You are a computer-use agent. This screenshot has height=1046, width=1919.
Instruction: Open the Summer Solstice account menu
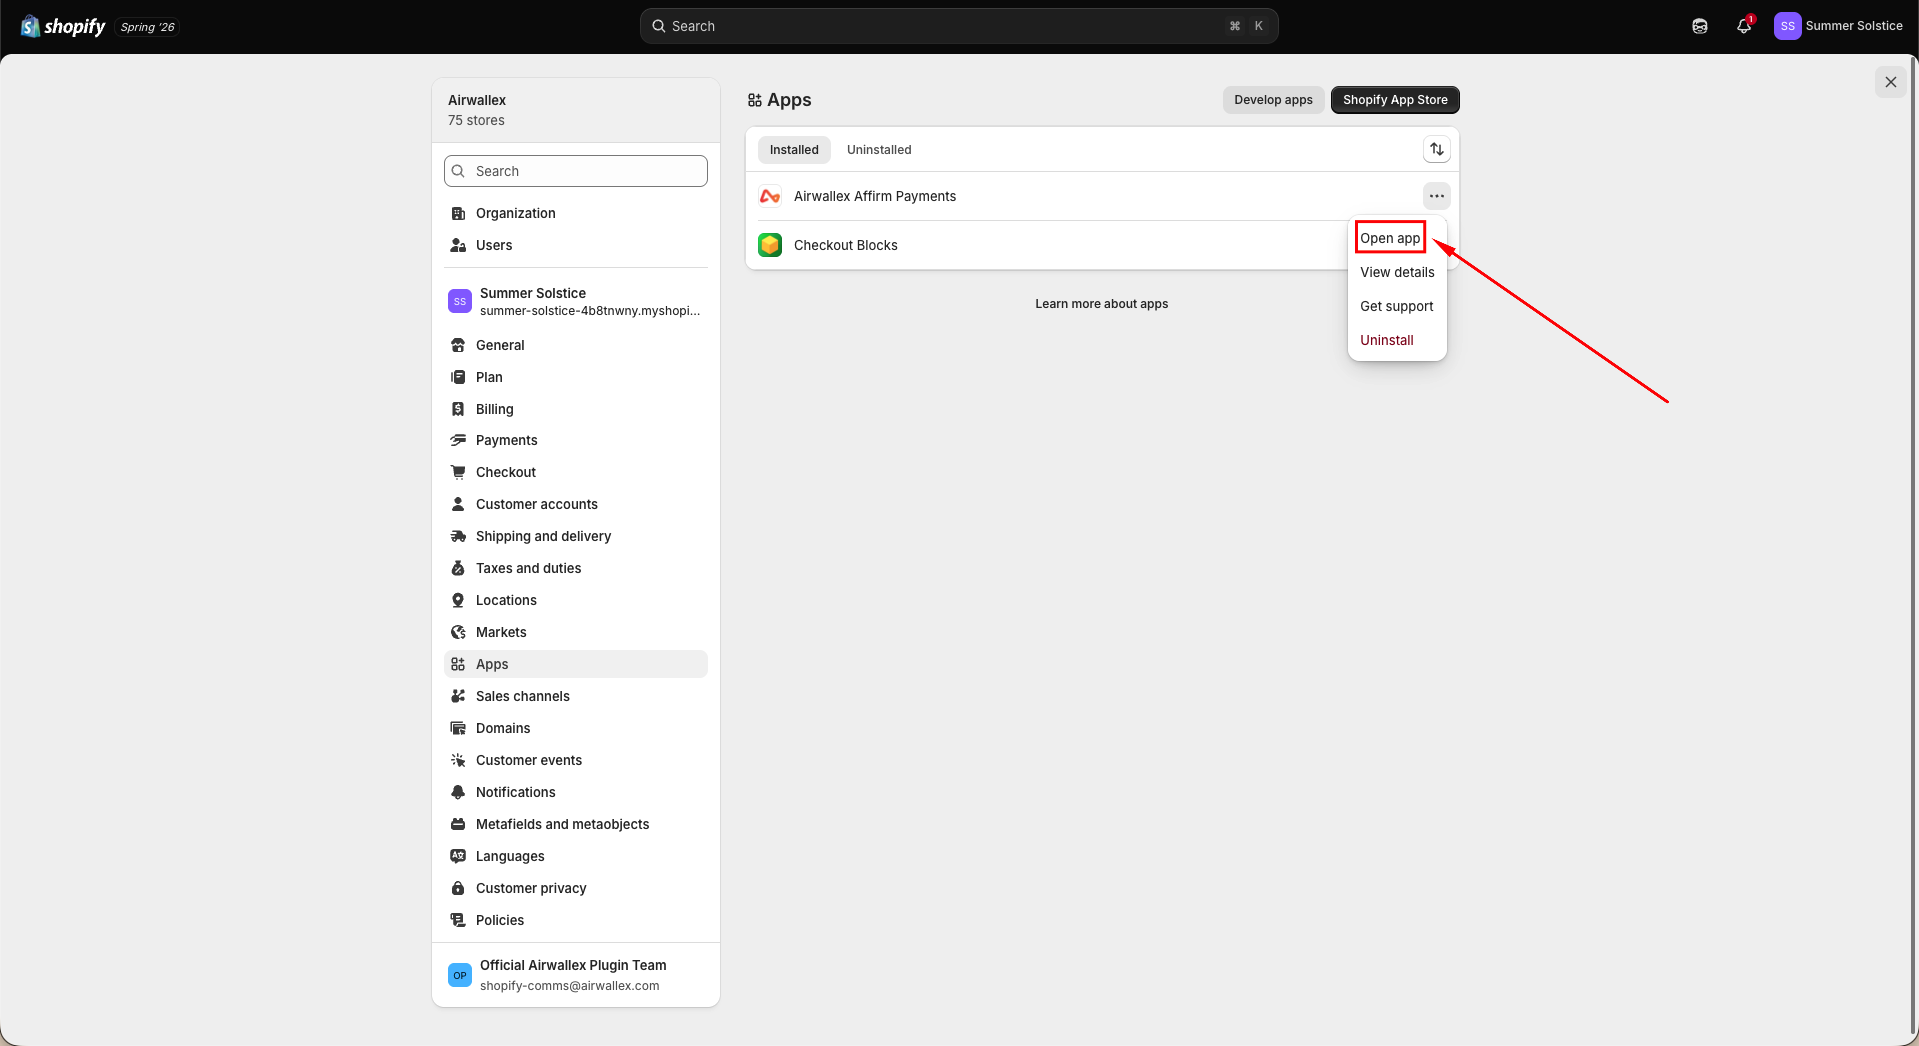tap(1838, 26)
